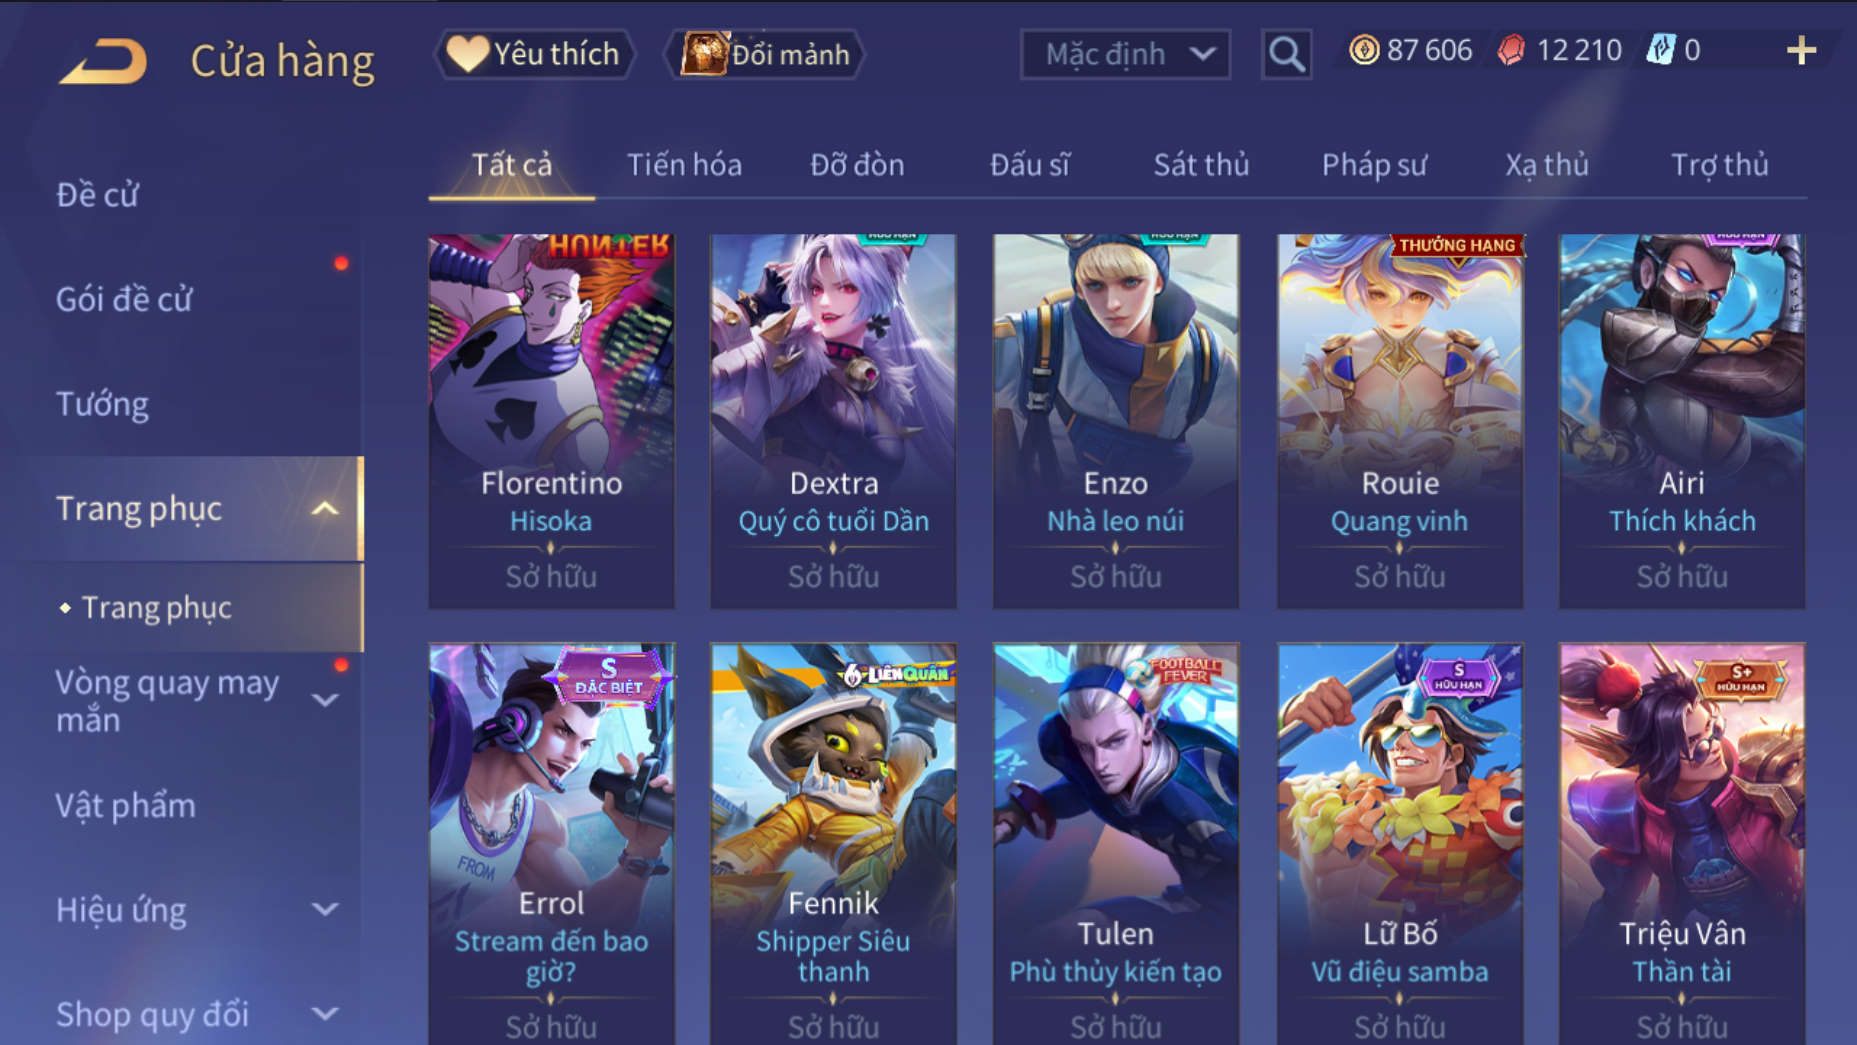
Task: Switch to the Sát thủ tab
Action: [x=1201, y=165]
